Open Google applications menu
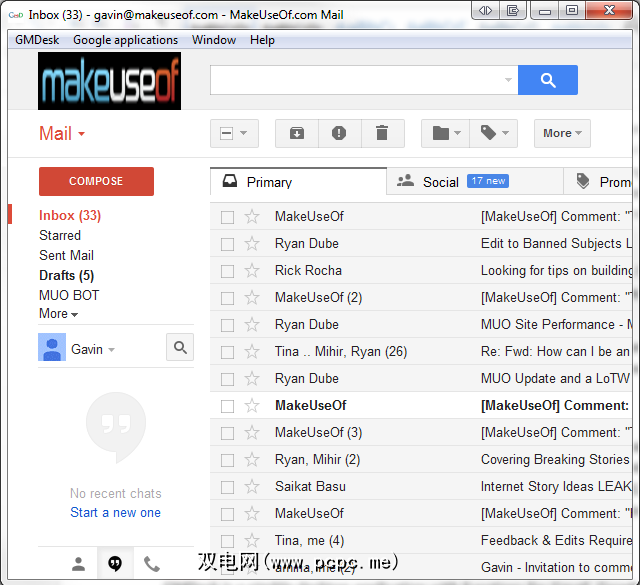Screen dimensions: 640x585 click(x=125, y=40)
